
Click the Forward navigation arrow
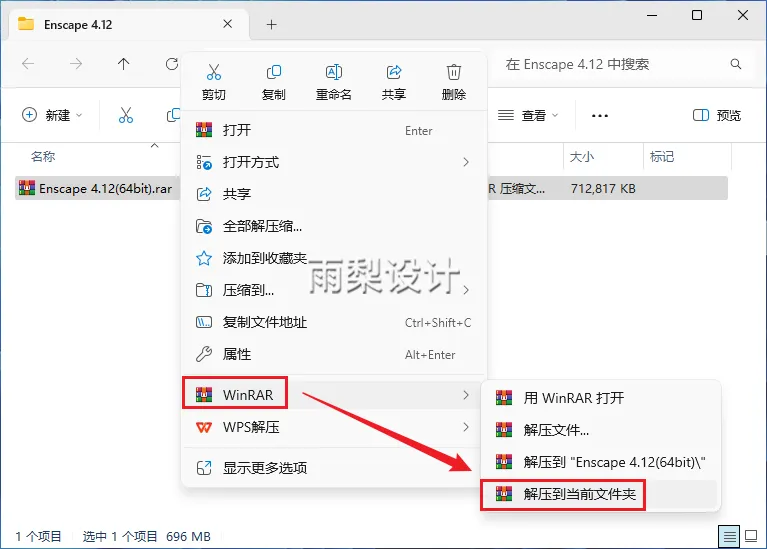pos(76,64)
